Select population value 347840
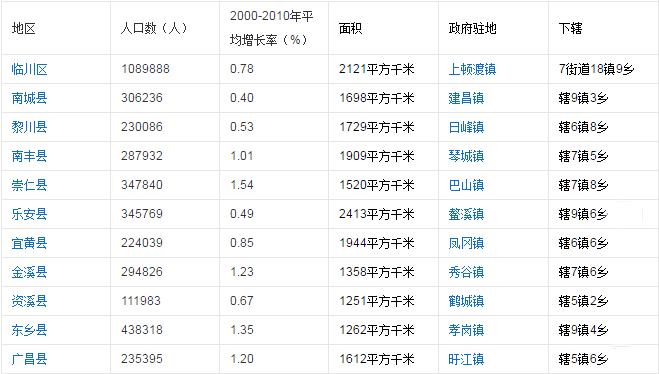 pyautogui.click(x=142, y=184)
